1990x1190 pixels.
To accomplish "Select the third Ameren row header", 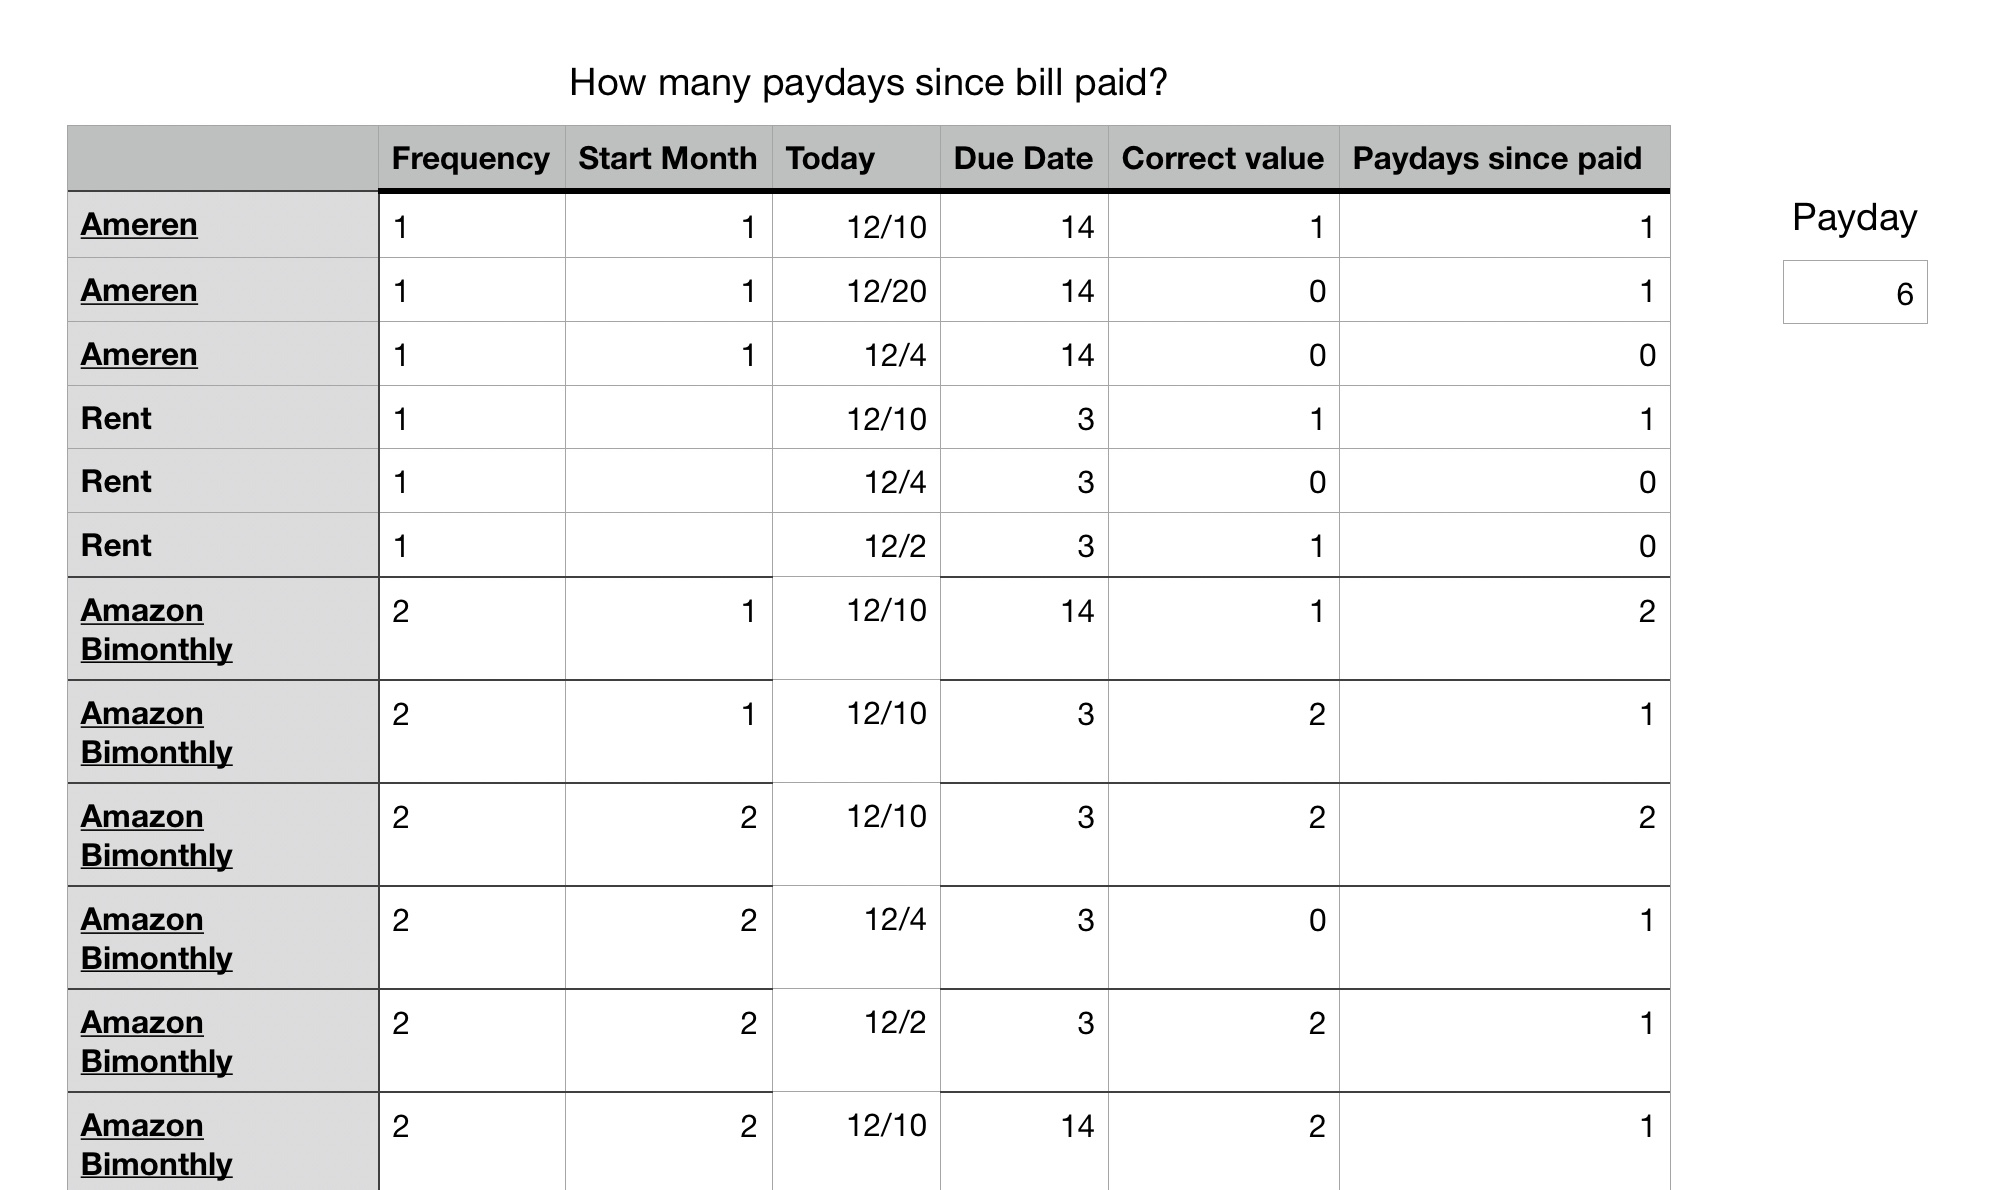I will [x=139, y=355].
